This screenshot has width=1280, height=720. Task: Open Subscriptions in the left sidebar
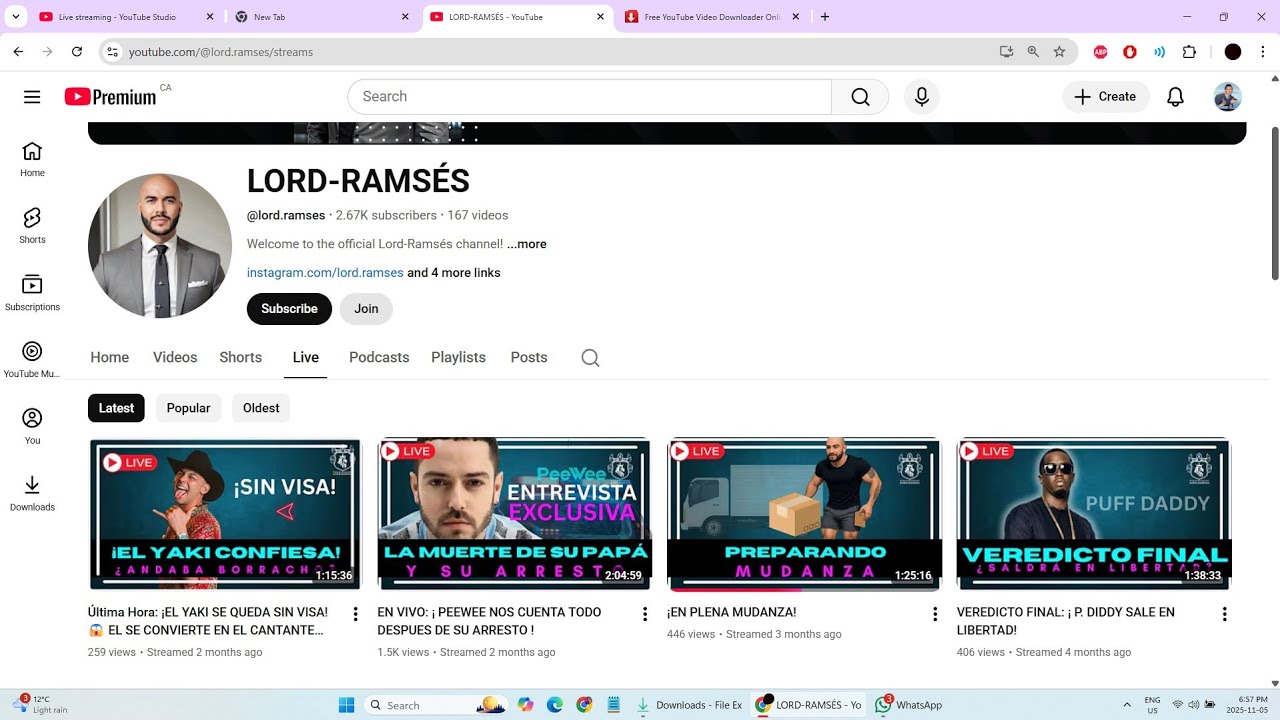pyautogui.click(x=32, y=293)
